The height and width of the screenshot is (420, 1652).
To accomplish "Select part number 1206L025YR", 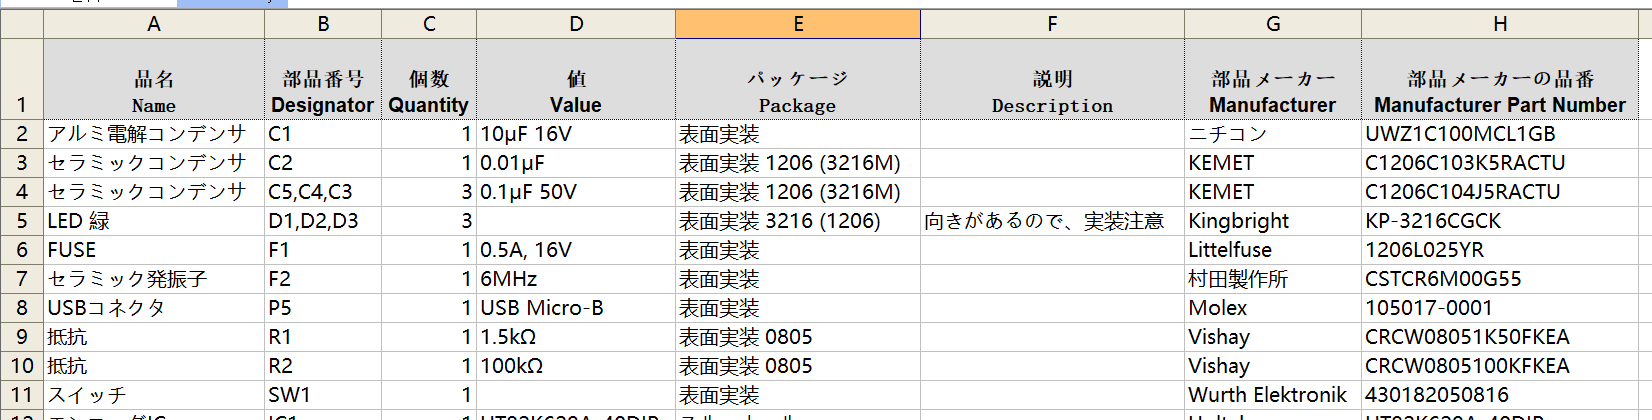I will tap(1500, 250).
